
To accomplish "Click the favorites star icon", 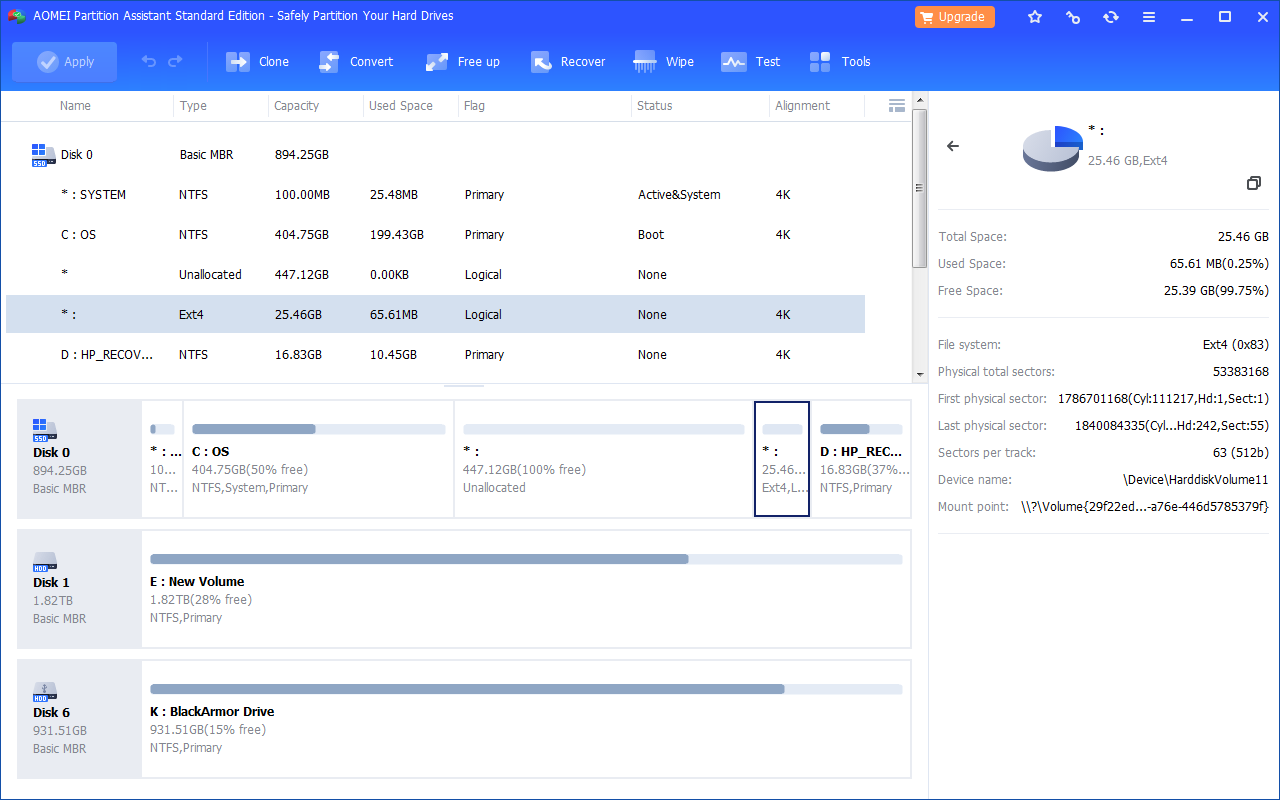I will pos(1035,17).
